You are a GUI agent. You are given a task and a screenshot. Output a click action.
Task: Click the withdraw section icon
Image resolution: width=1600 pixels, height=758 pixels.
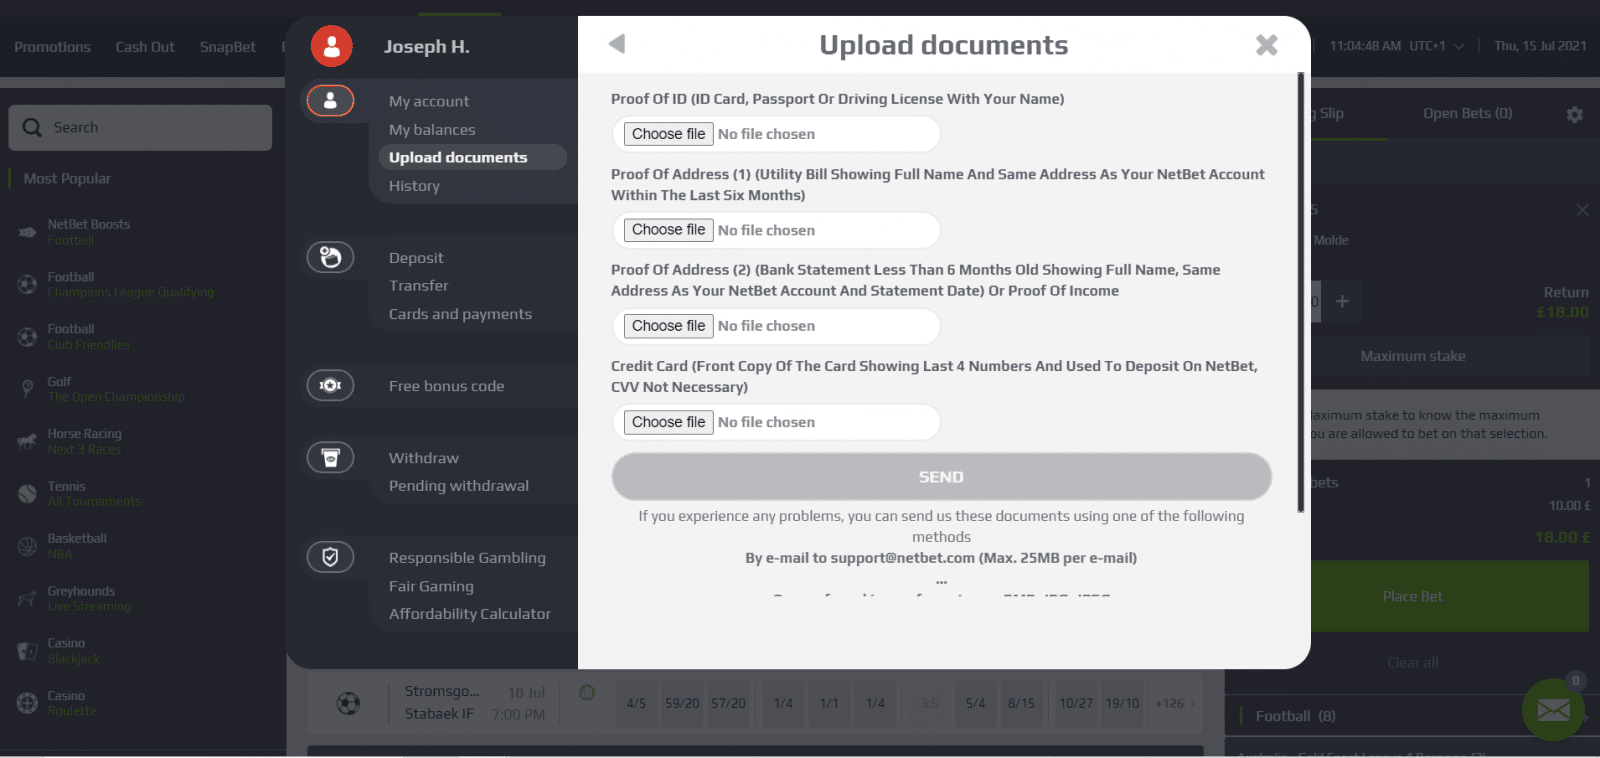[330, 458]
